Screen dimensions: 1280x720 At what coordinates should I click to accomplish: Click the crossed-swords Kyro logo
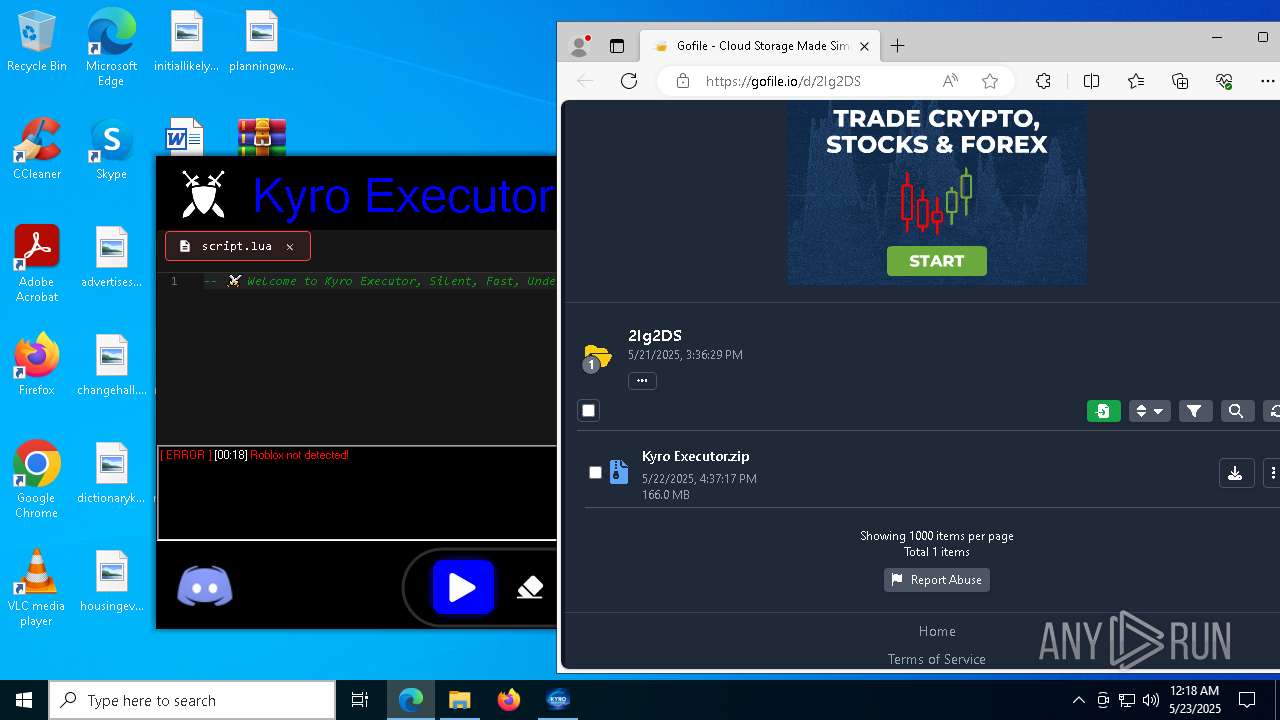203,194
